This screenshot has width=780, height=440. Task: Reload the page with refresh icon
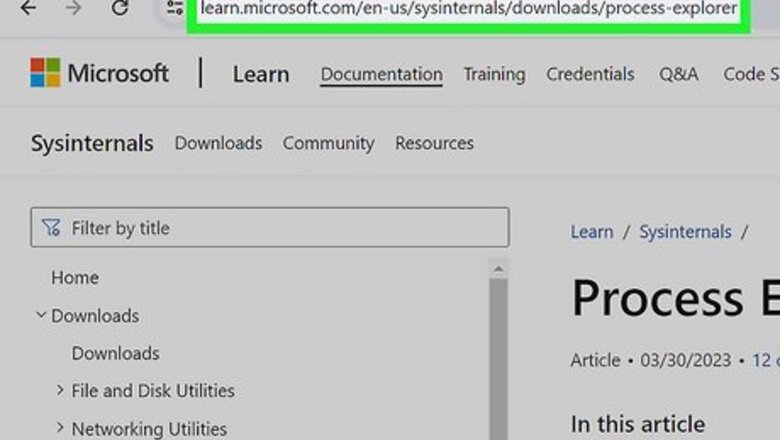coord(119,8)
